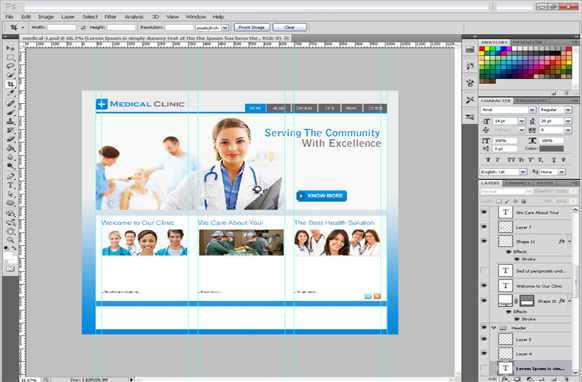Open the pixels/inch resolution unit dropdown

[x=225, y=28]
